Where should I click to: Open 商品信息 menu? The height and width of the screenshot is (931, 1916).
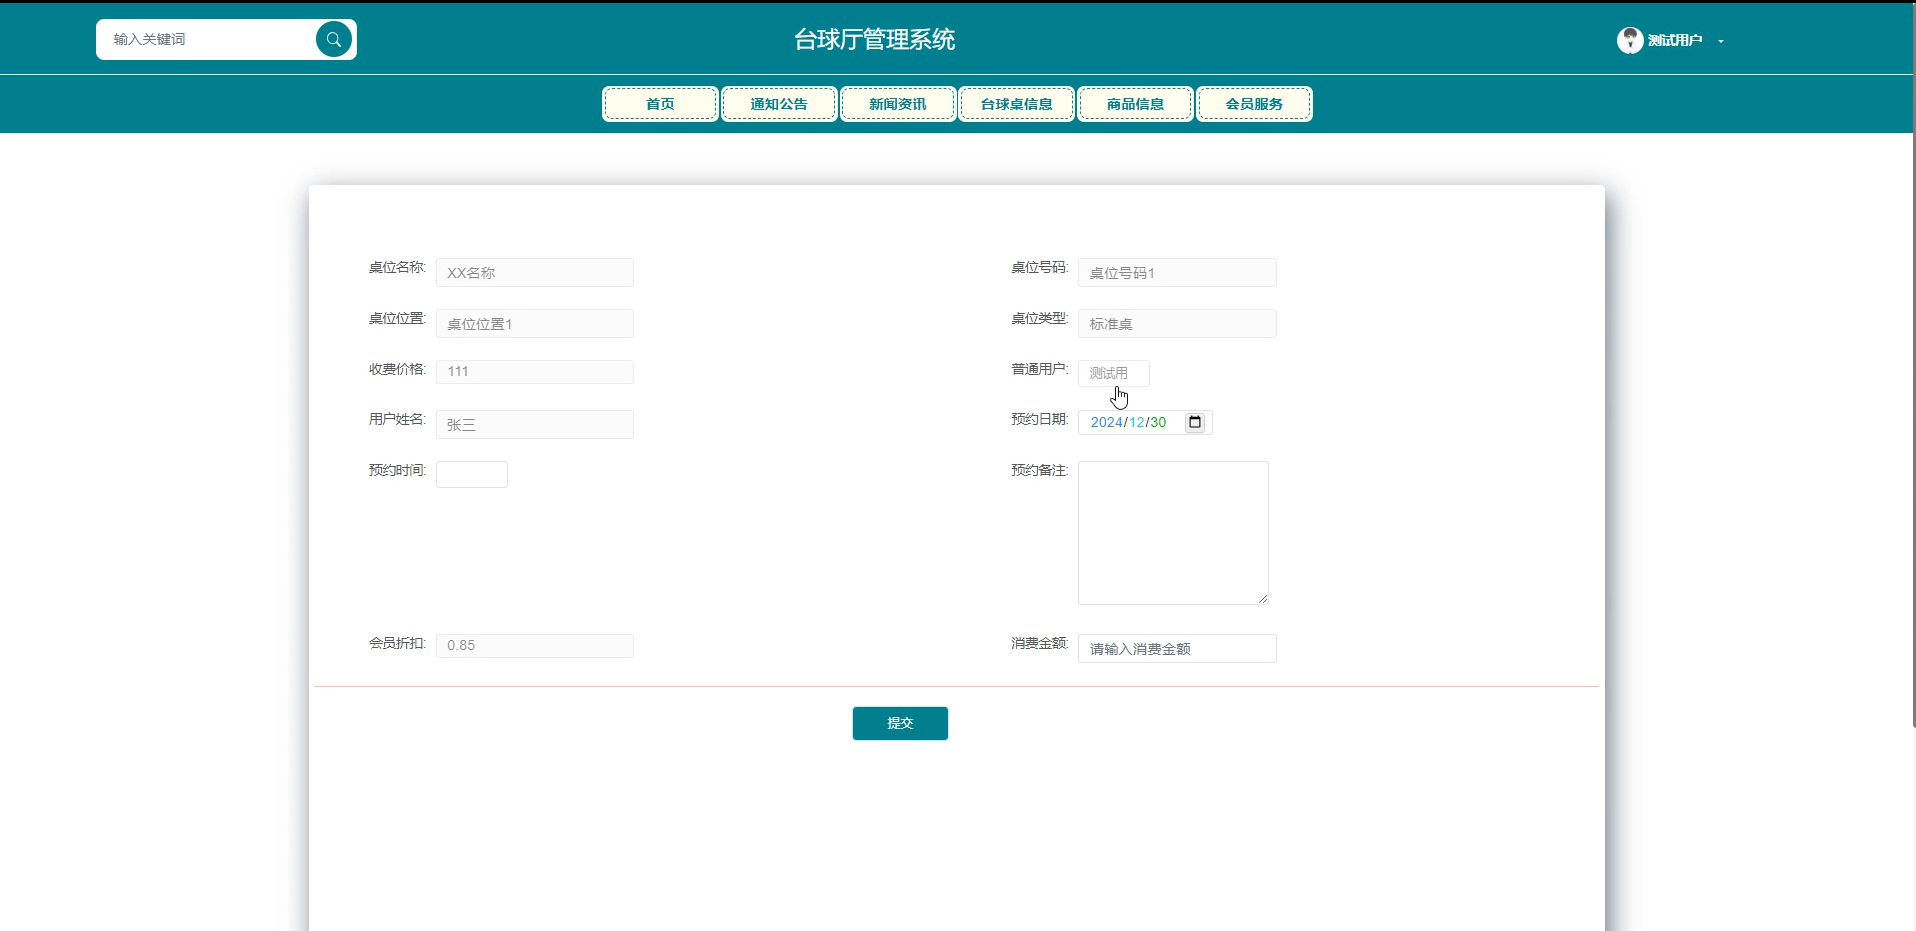pyautogui.click(x=1135, y=104)
